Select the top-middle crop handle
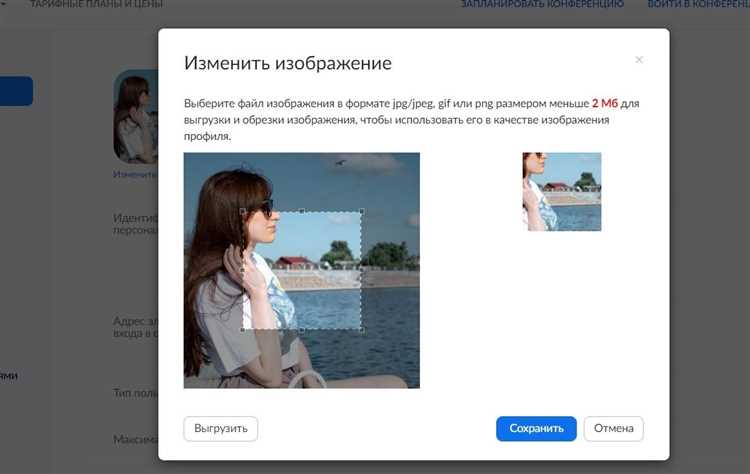 (x=302, y=211)
